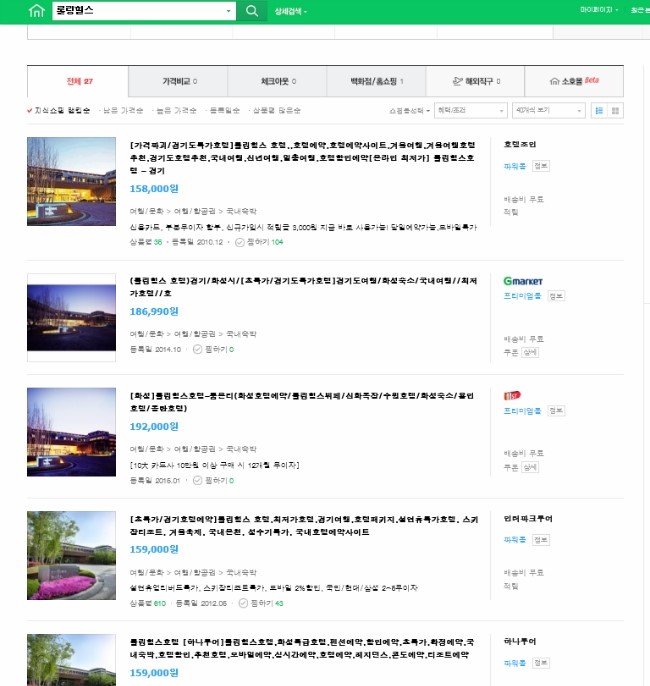The image size is (650, 686).
Task: Open title link starting 롤링힐스호텔 [하나투어]
Action: click(302, 649)
